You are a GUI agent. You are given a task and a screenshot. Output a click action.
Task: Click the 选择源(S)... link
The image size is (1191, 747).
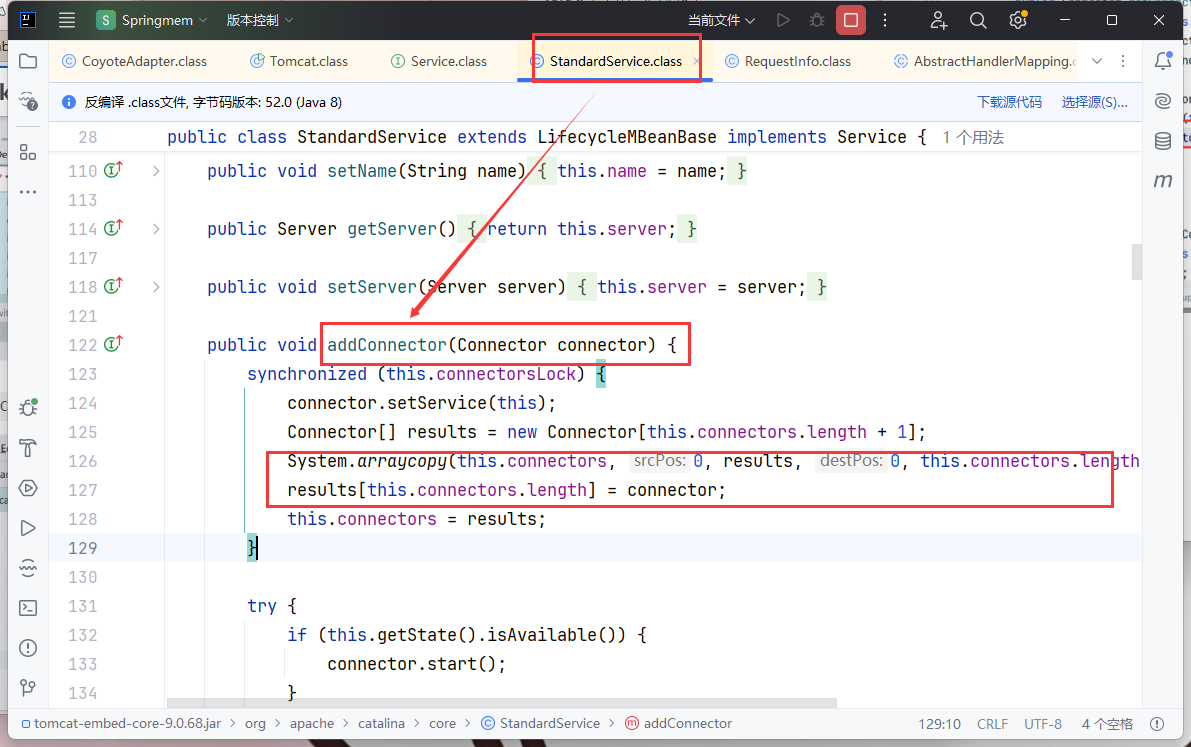(1094, 102)
